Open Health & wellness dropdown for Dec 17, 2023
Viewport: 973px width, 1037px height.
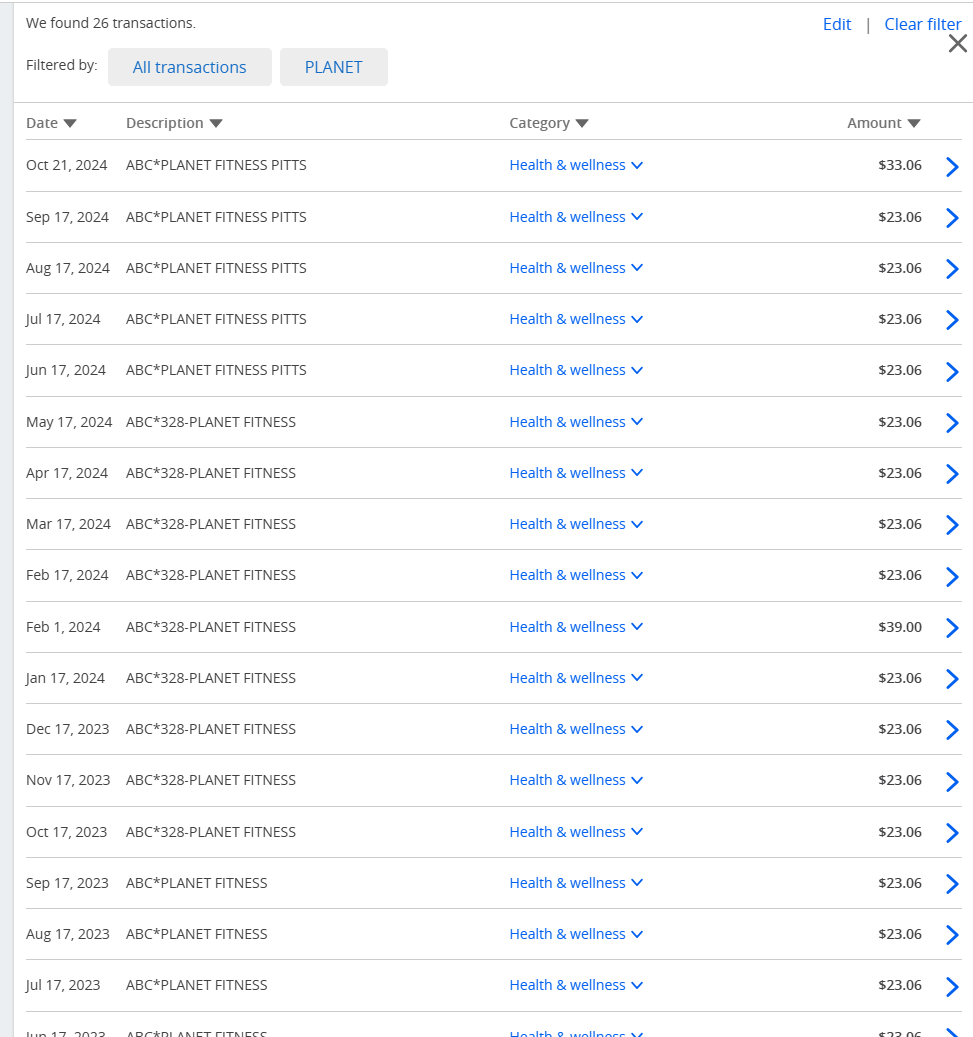576,729
